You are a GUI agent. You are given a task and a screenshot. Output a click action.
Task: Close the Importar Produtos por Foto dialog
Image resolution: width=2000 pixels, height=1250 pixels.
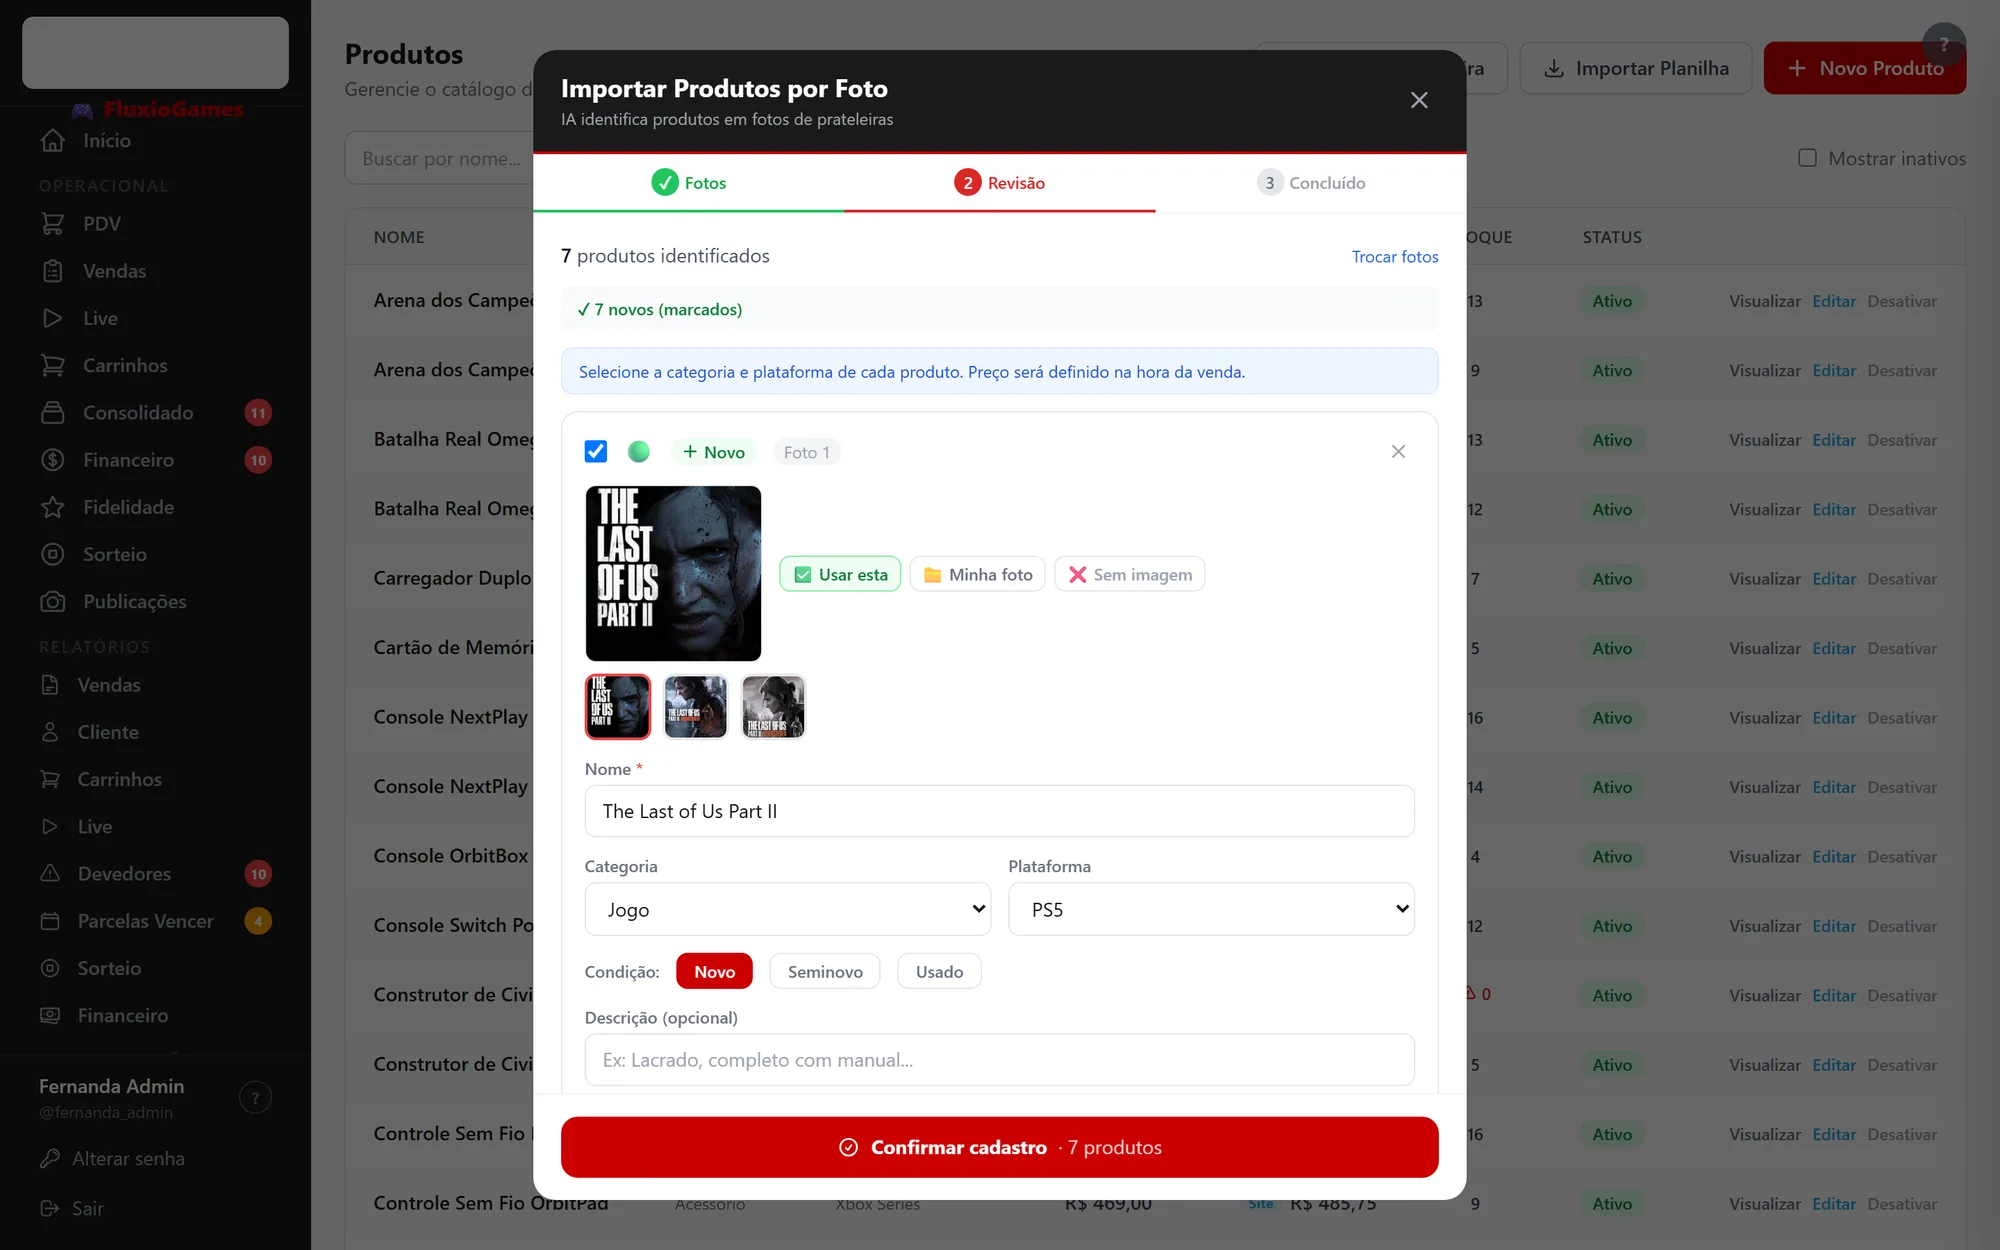click(x=1419, y=100)
